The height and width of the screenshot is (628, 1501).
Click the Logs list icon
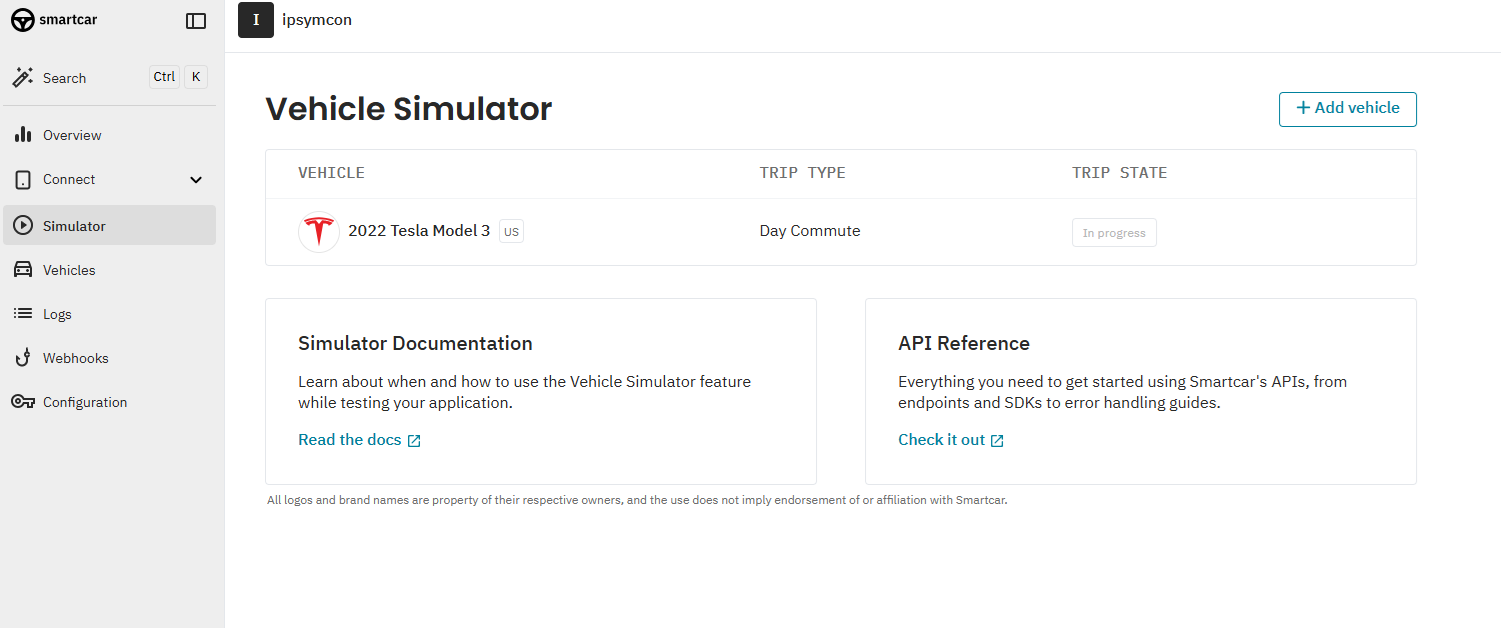point(23,314)
